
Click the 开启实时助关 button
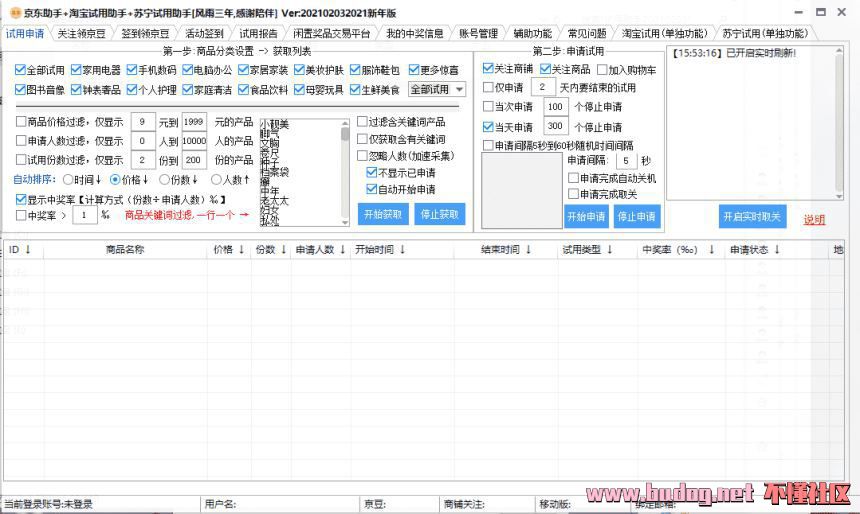pyautogui.click(x=752, y=217)
